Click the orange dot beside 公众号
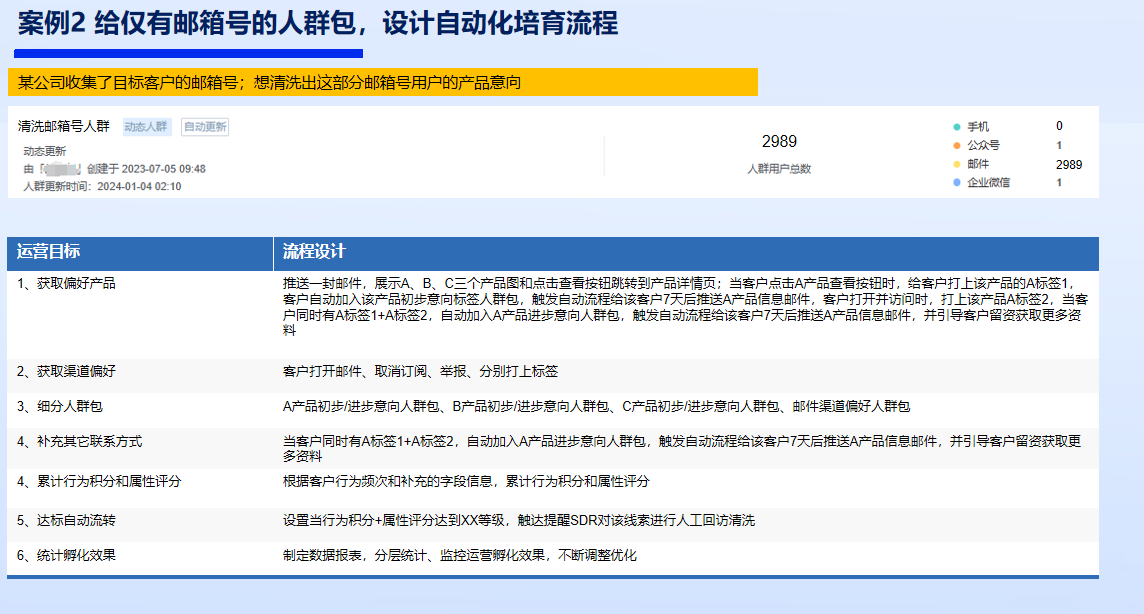The image size is (1144, 614). click(x=956, y=145)
